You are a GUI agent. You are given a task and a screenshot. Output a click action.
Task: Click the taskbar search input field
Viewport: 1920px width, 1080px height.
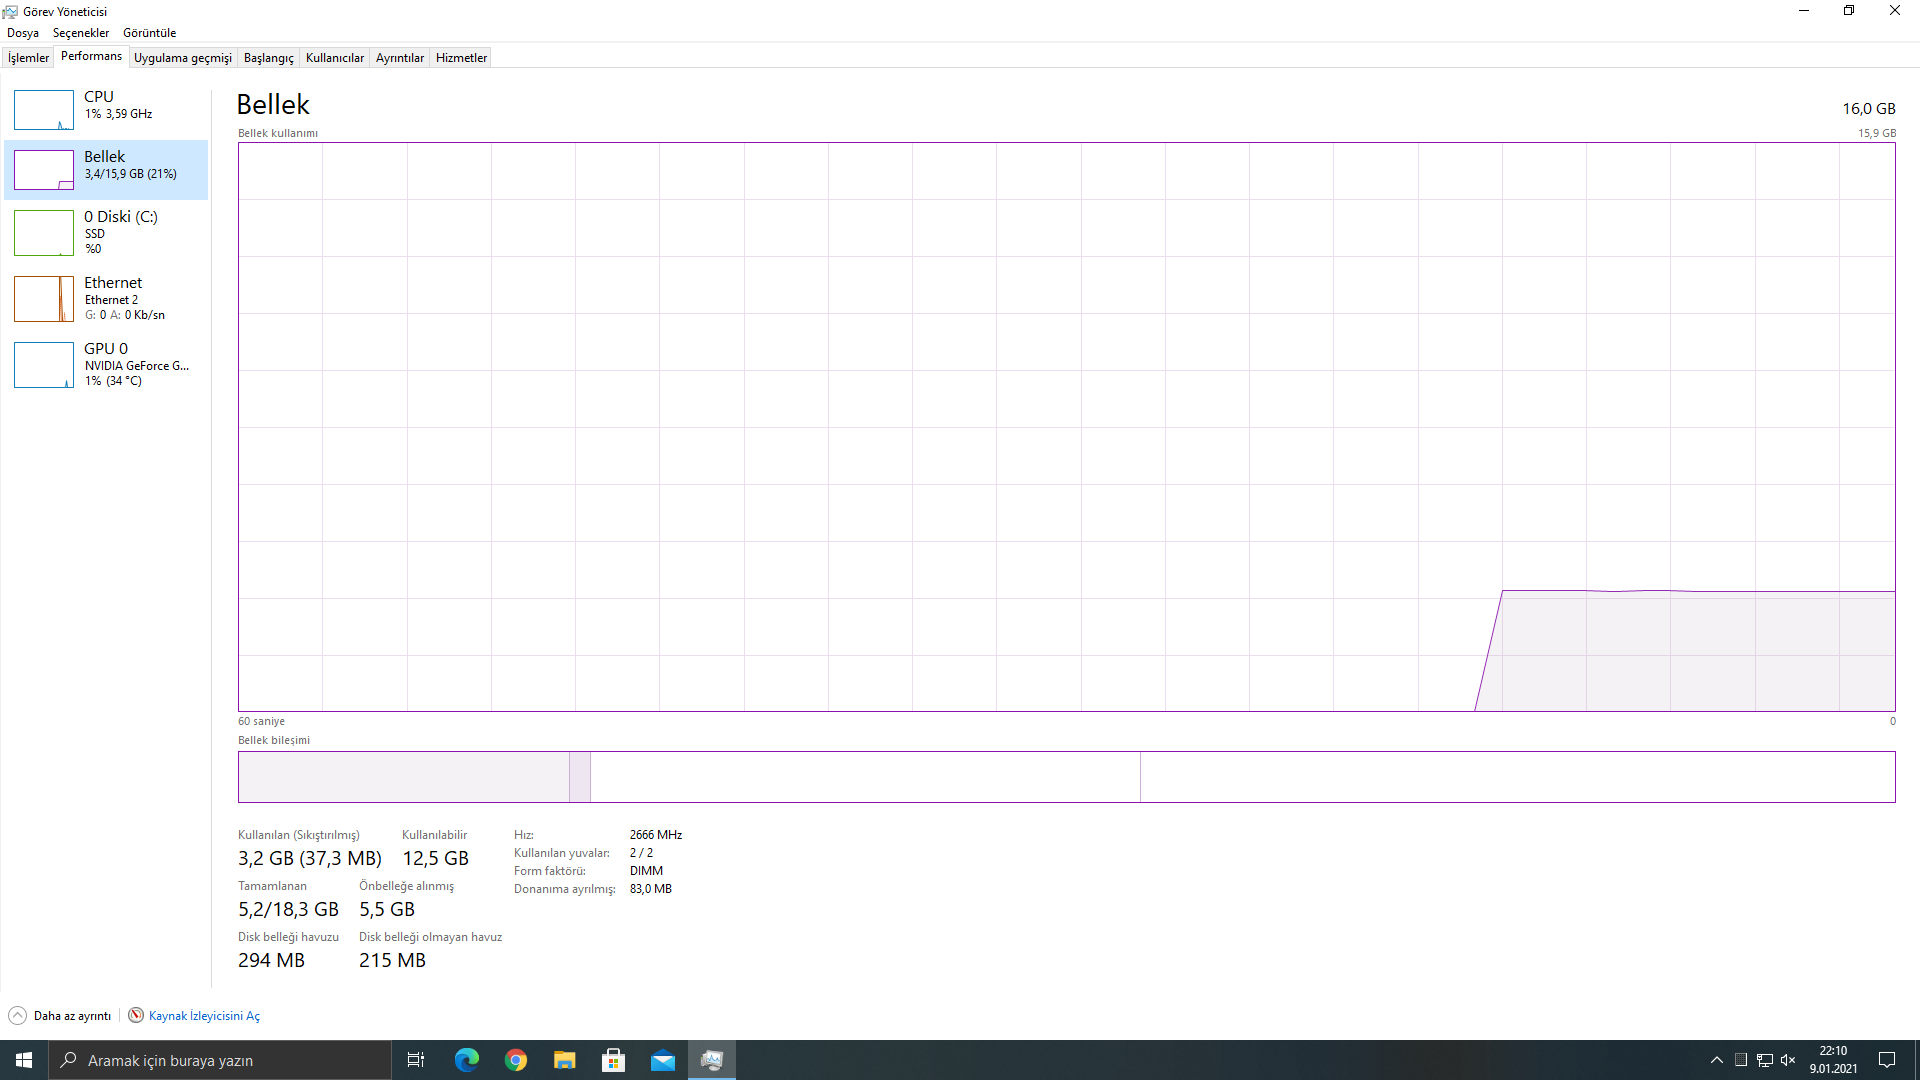tap(220, 1060)
